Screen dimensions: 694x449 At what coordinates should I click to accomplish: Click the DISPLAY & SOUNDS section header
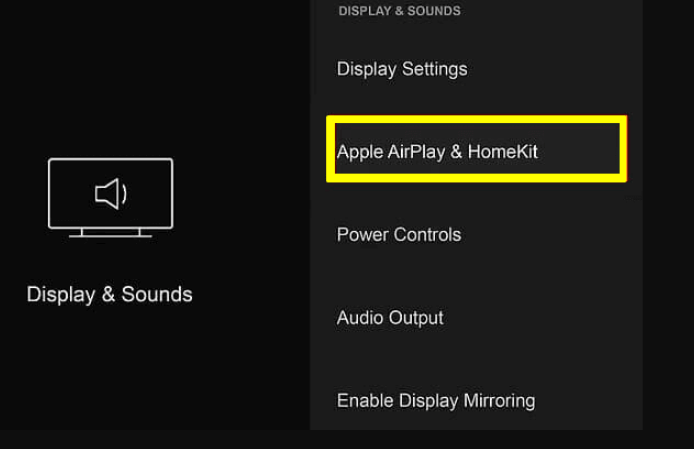click(x=399, y=11)
